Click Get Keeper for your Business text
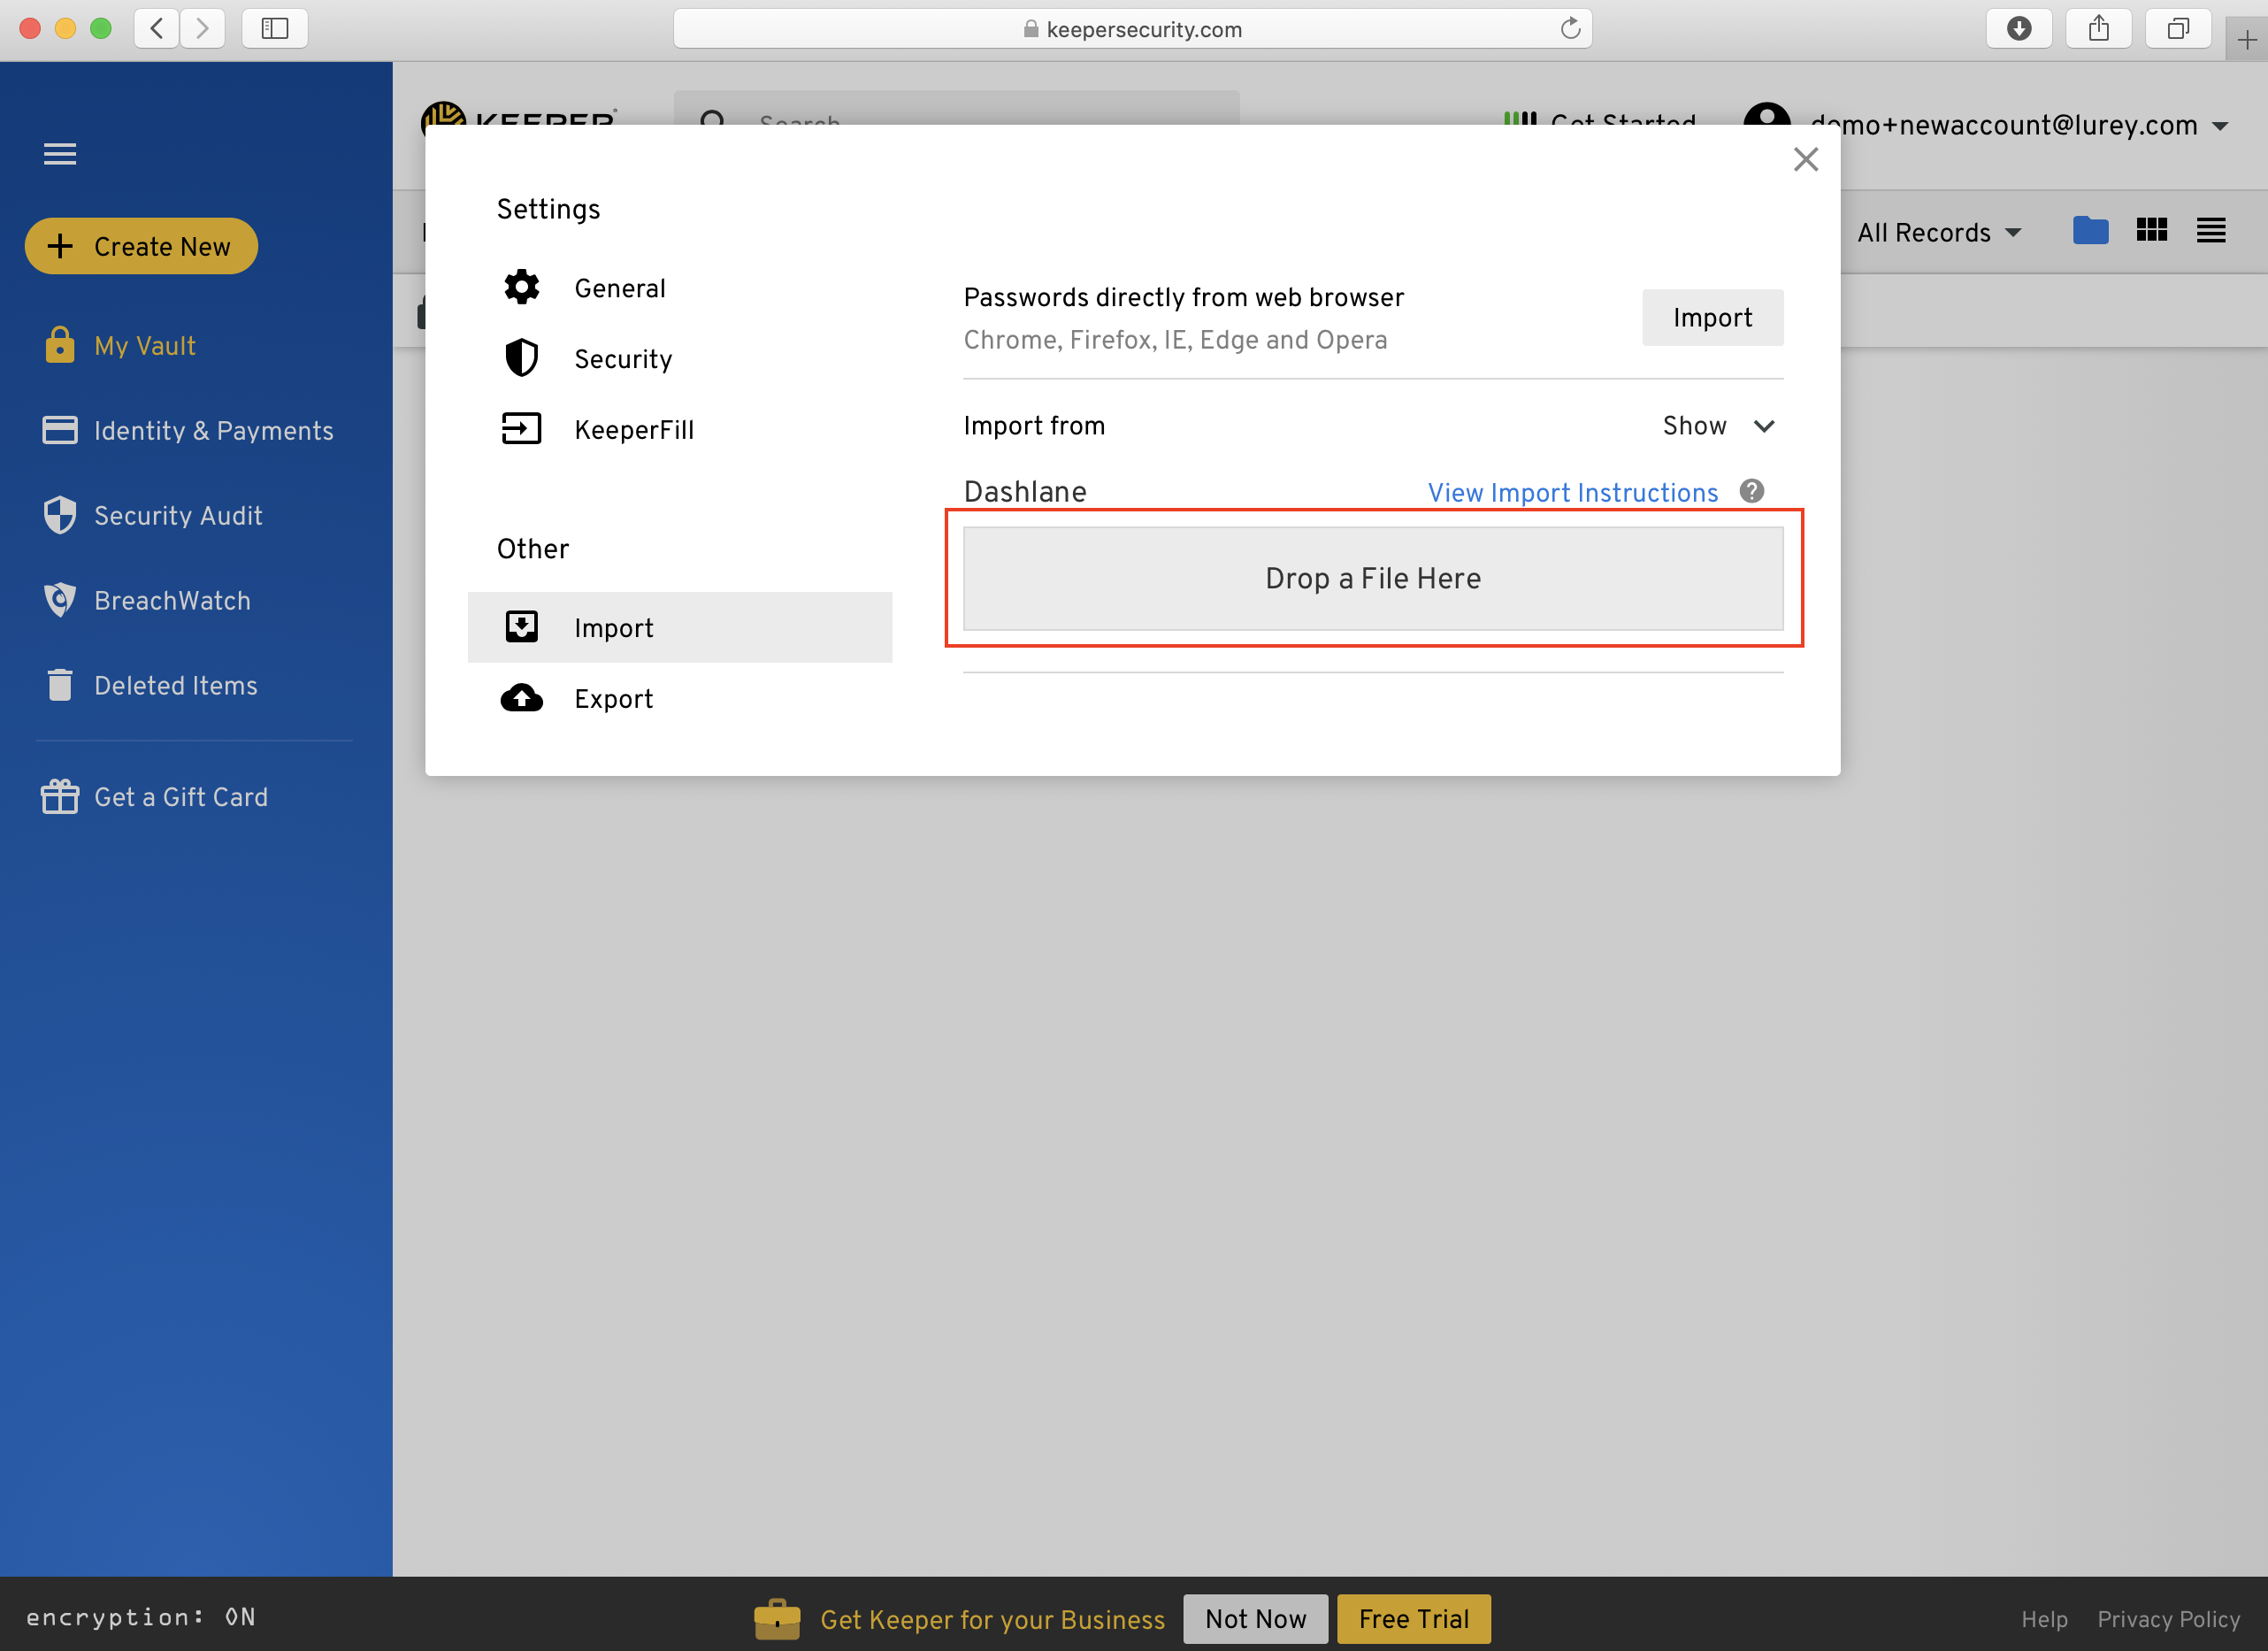Viewport: 2268px width, 1651px height. tap(993, 1620)
